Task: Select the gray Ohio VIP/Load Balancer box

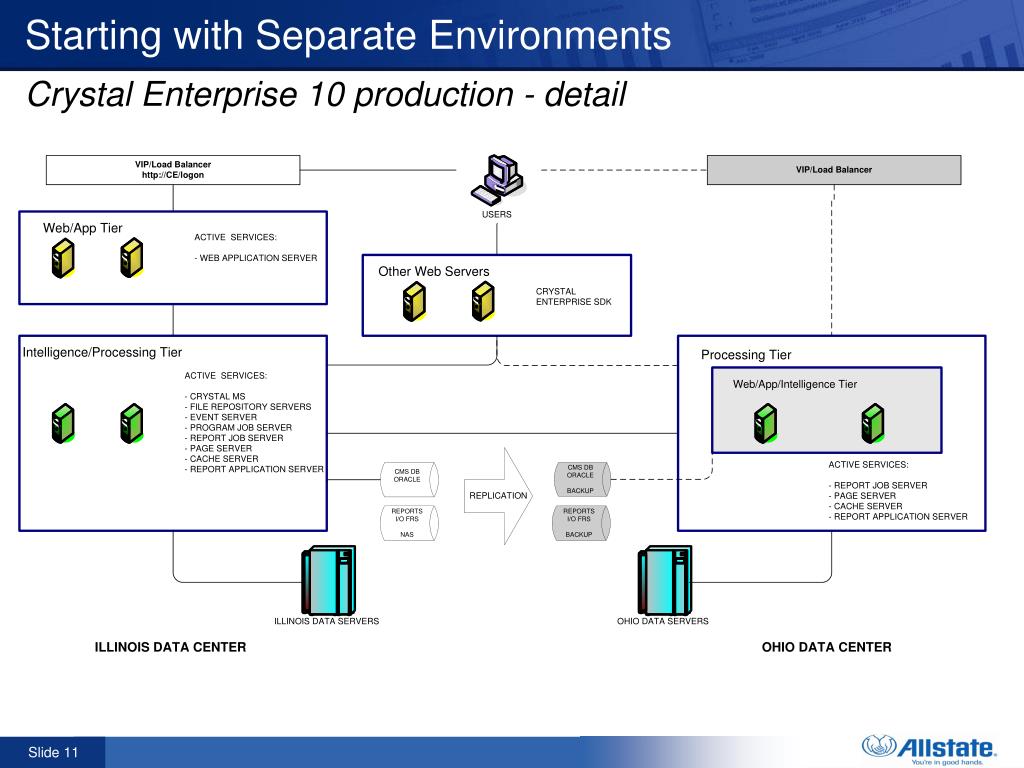Action: click(834, 170)
